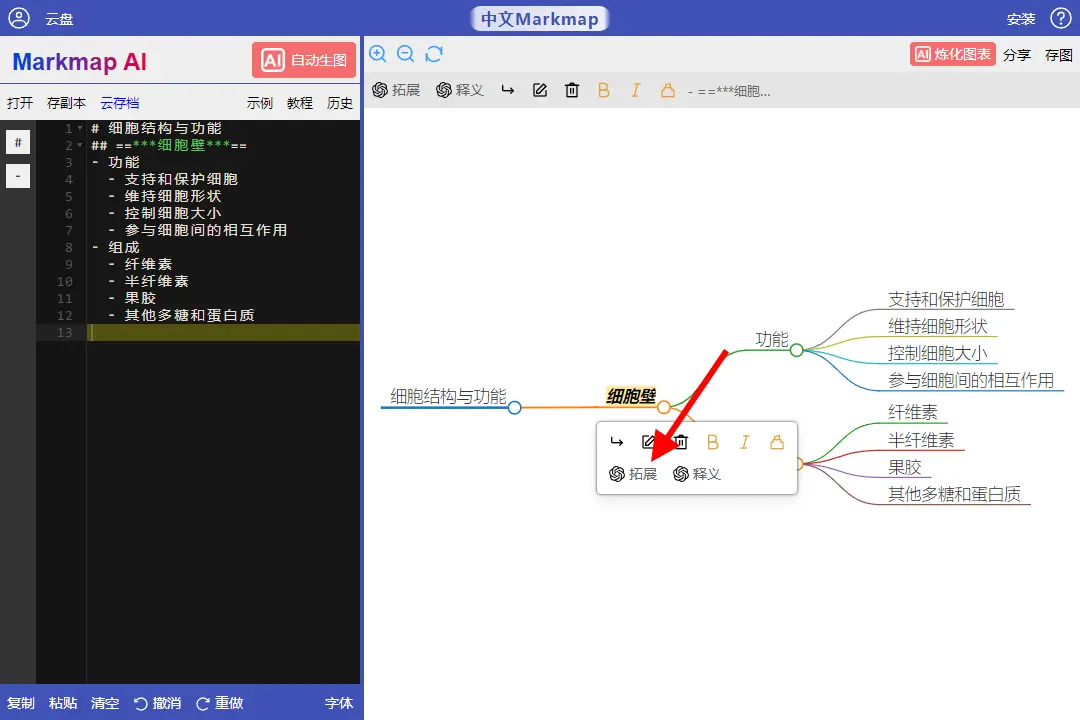Click 释义 in the top toolbar
The image size is (1080, 720).
point(460,90)
